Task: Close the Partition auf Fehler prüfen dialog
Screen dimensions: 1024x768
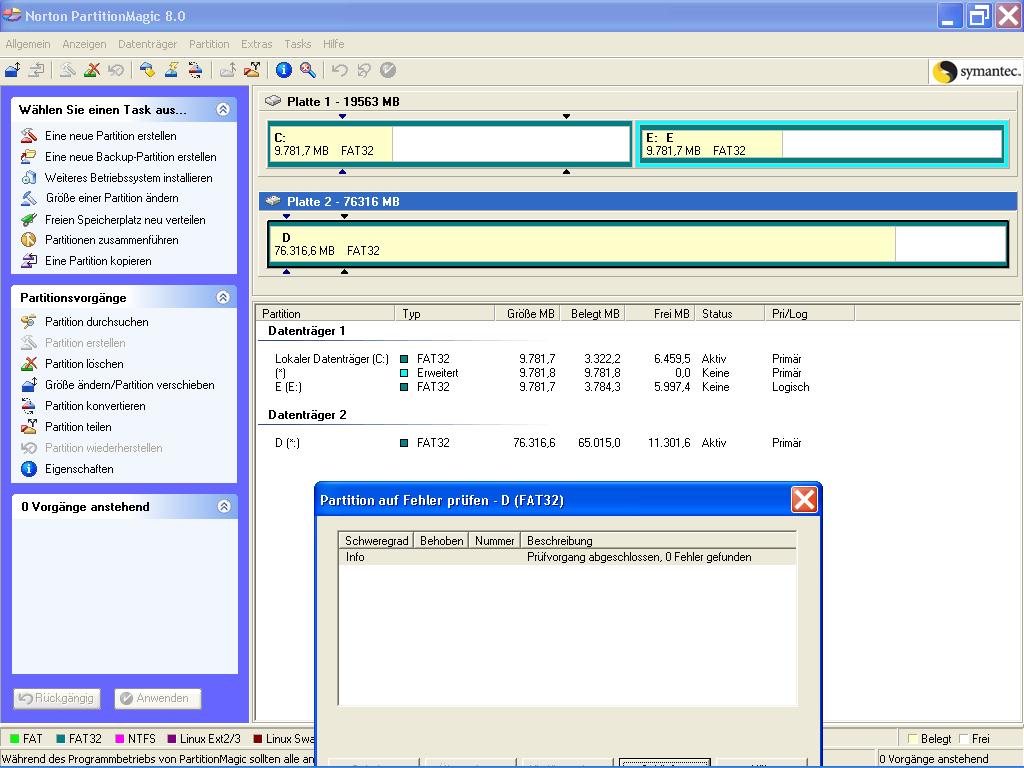Action: [x=804, y=500]
